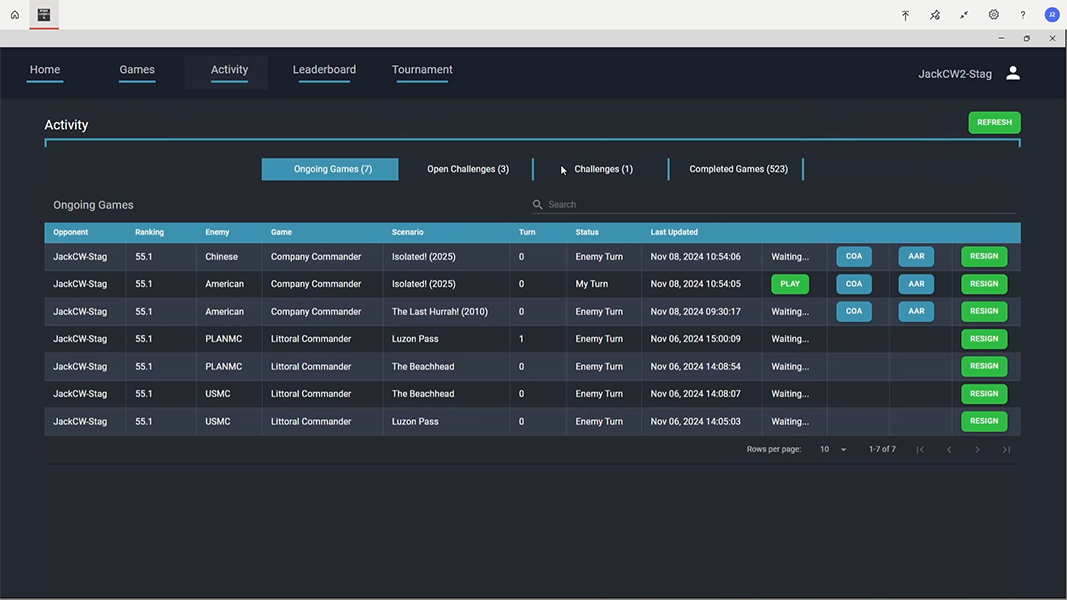
Task: Click the REFRESH button
Action: (x=994, y=121)
